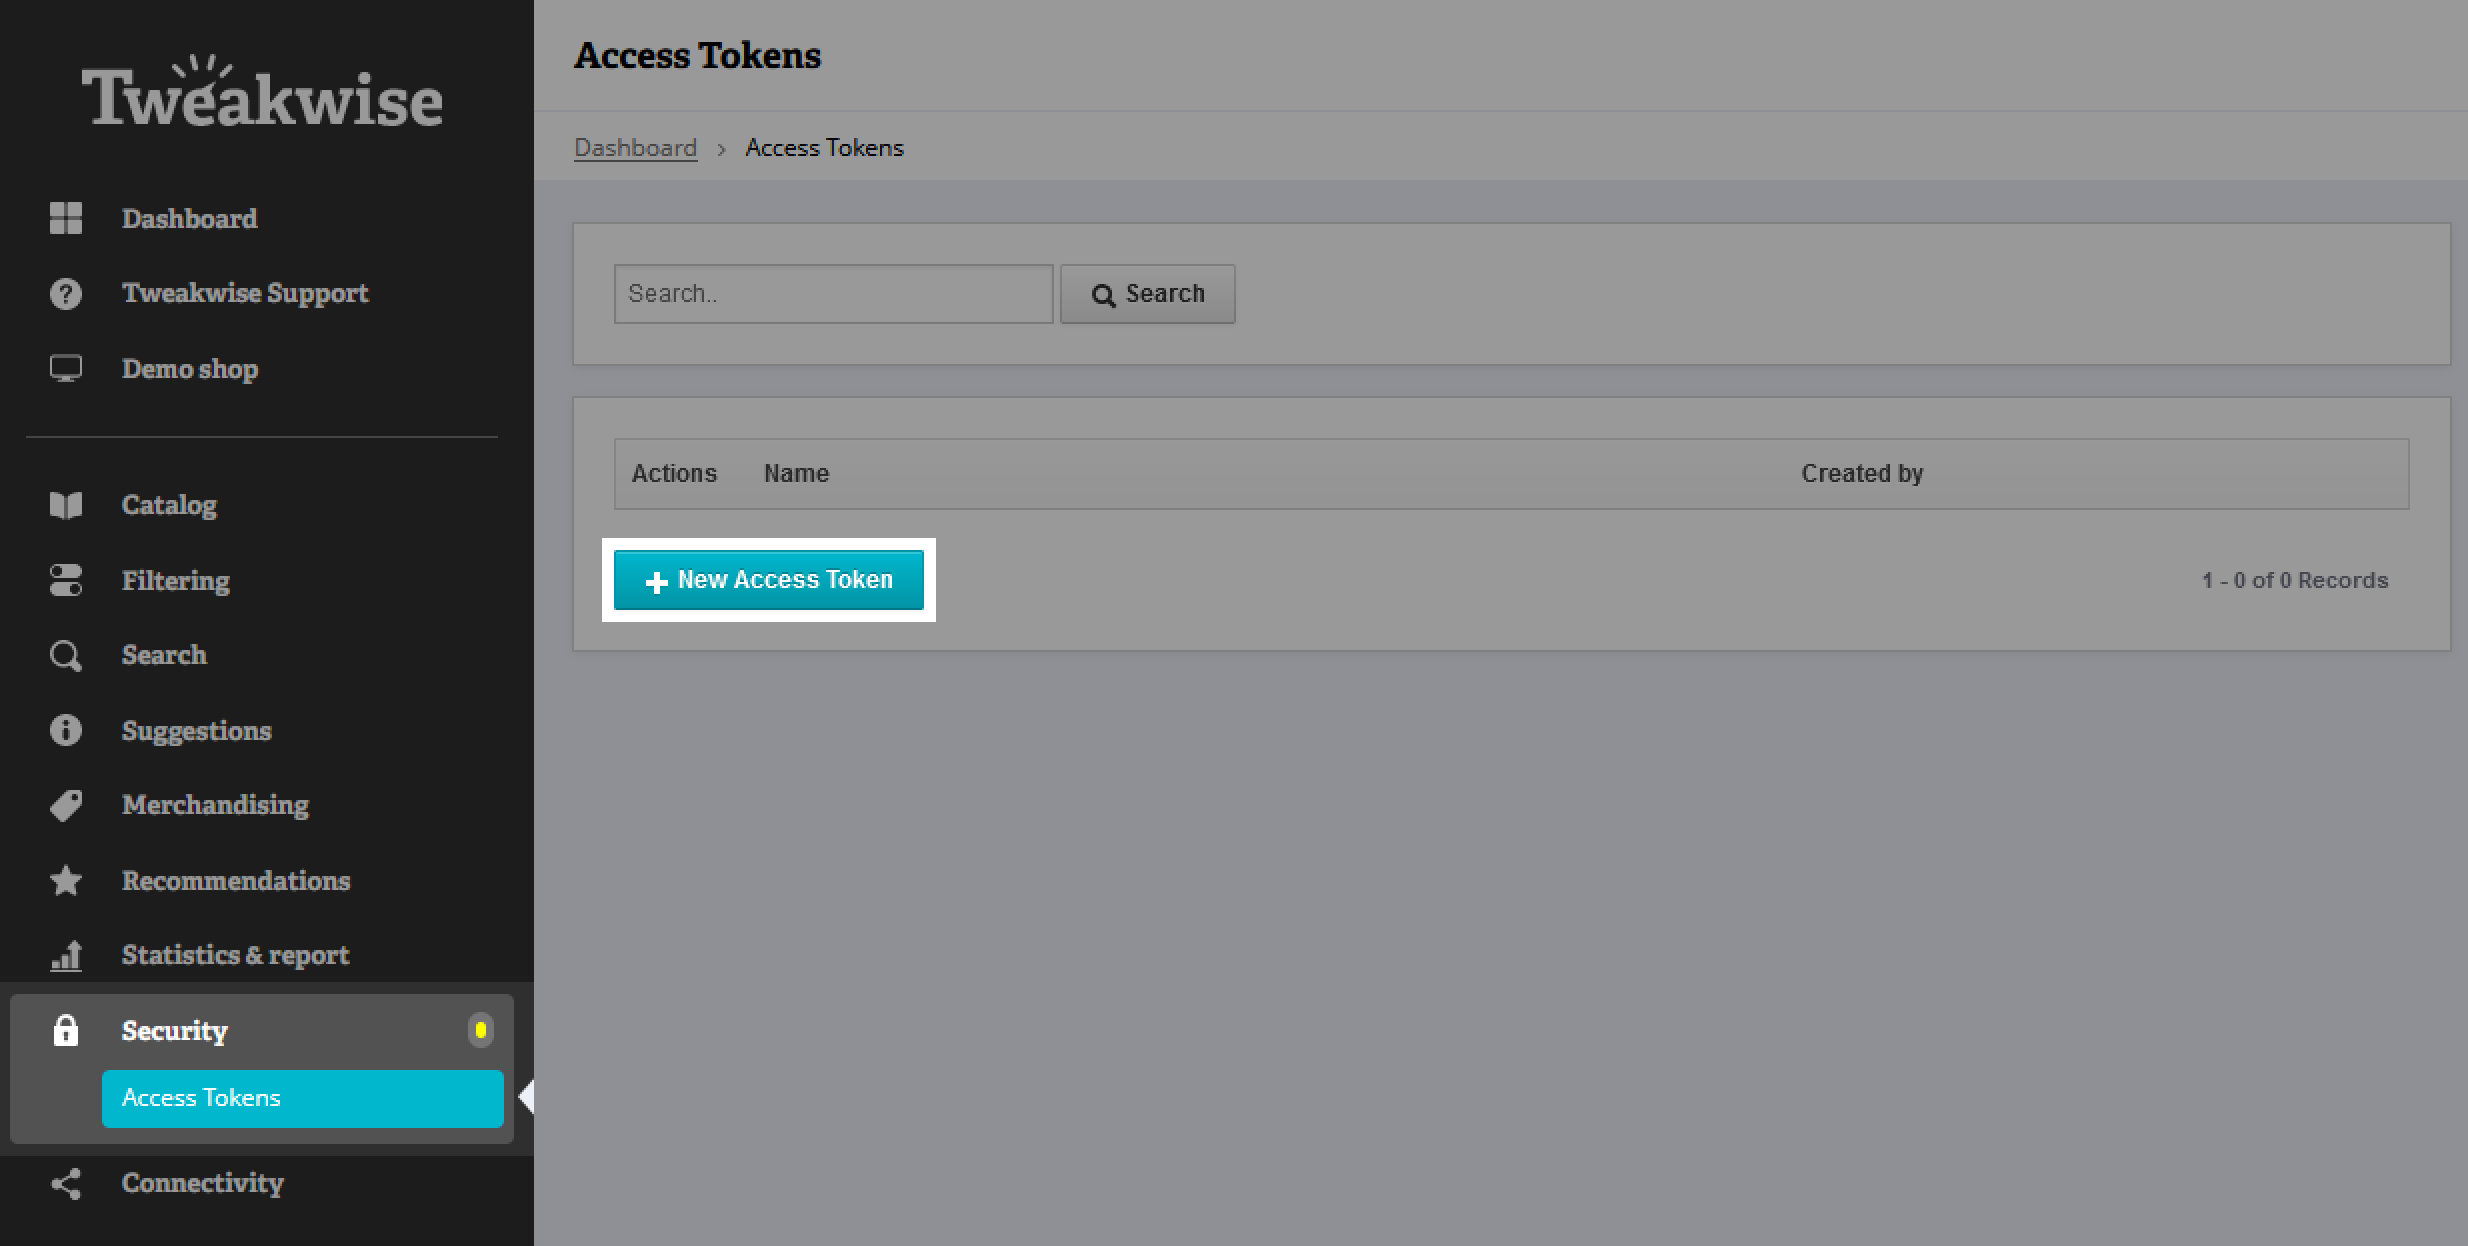Toggle the yellow indicator beside Security
Image resolution: width=2468 pixels, height=1246 pixels.
pos(481,1030)
